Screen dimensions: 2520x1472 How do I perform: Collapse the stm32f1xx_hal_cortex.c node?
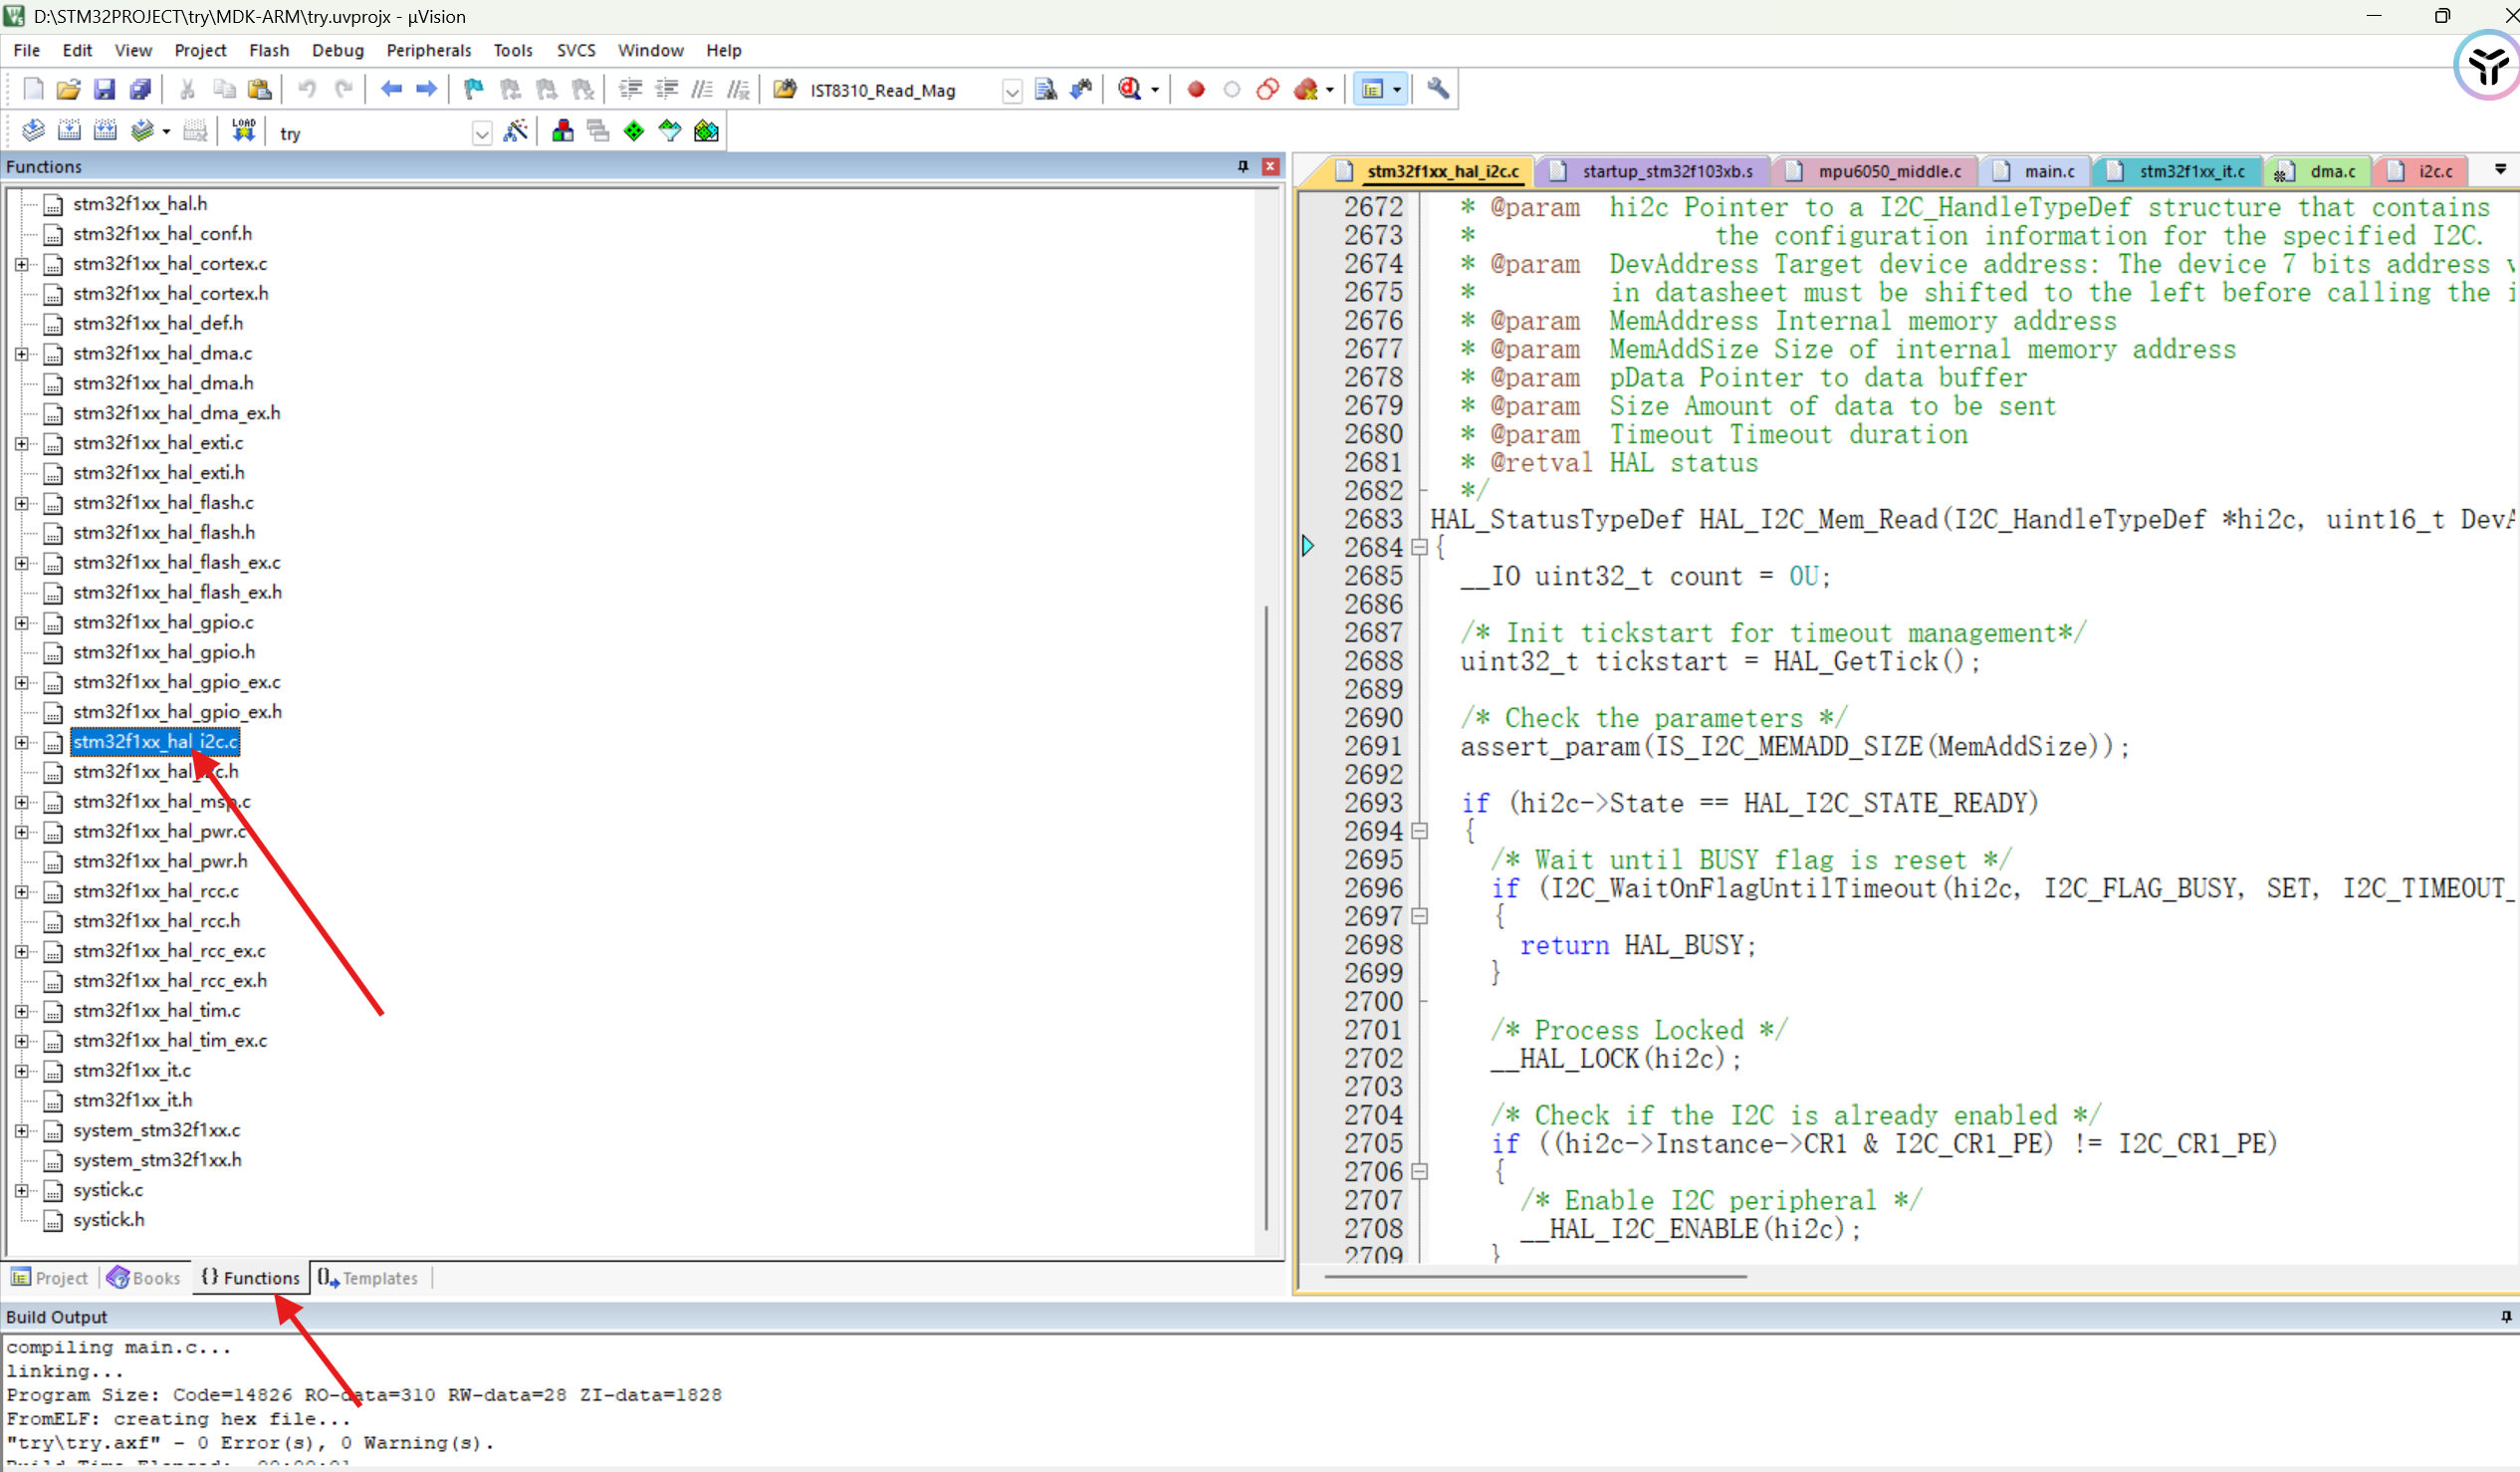[x=21, y=264]
